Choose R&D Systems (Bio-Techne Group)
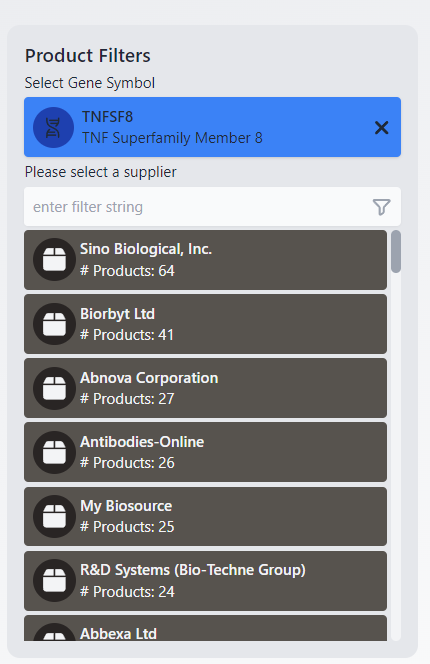This screenshot has width=430, height=664. click(205, 581)
